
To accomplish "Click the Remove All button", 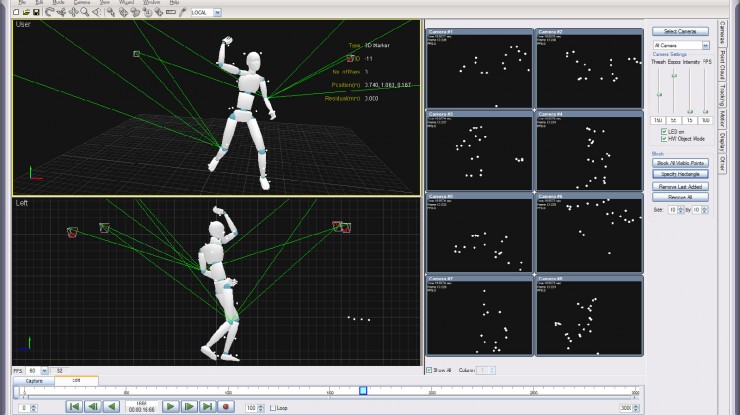I will click(x=680, y=197).
